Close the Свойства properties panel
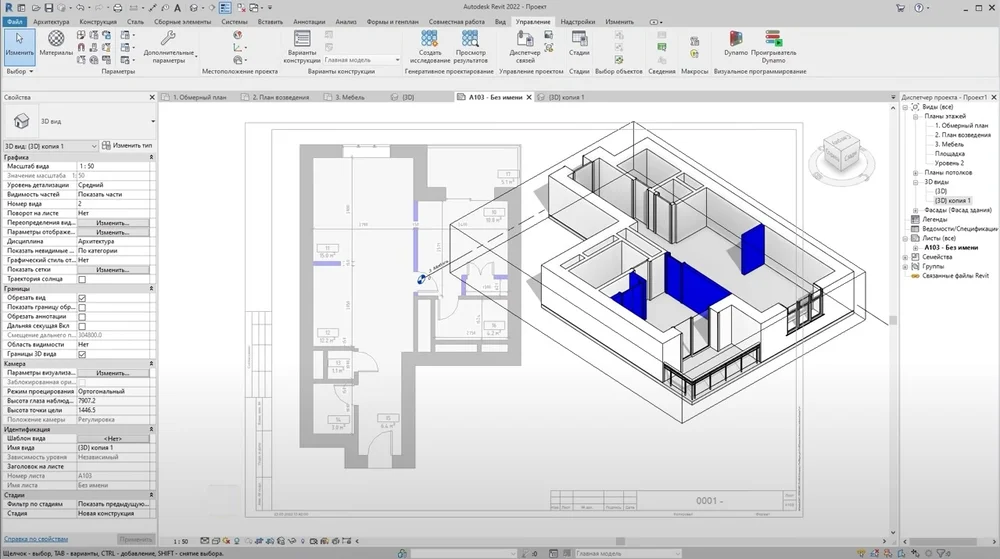1000x559 pixels. coord(152,98)
